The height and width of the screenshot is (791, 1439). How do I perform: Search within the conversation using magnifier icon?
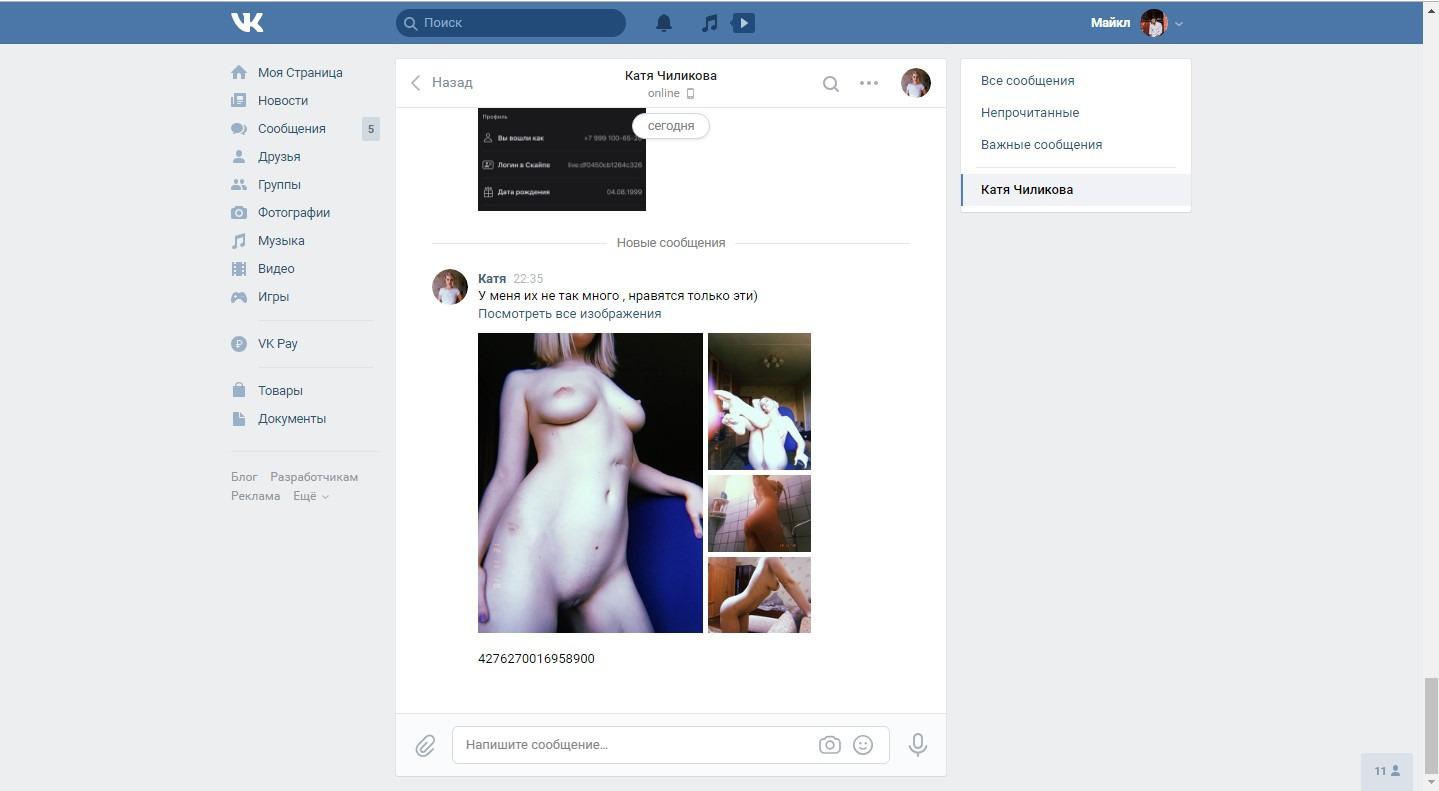click(830, 84)
